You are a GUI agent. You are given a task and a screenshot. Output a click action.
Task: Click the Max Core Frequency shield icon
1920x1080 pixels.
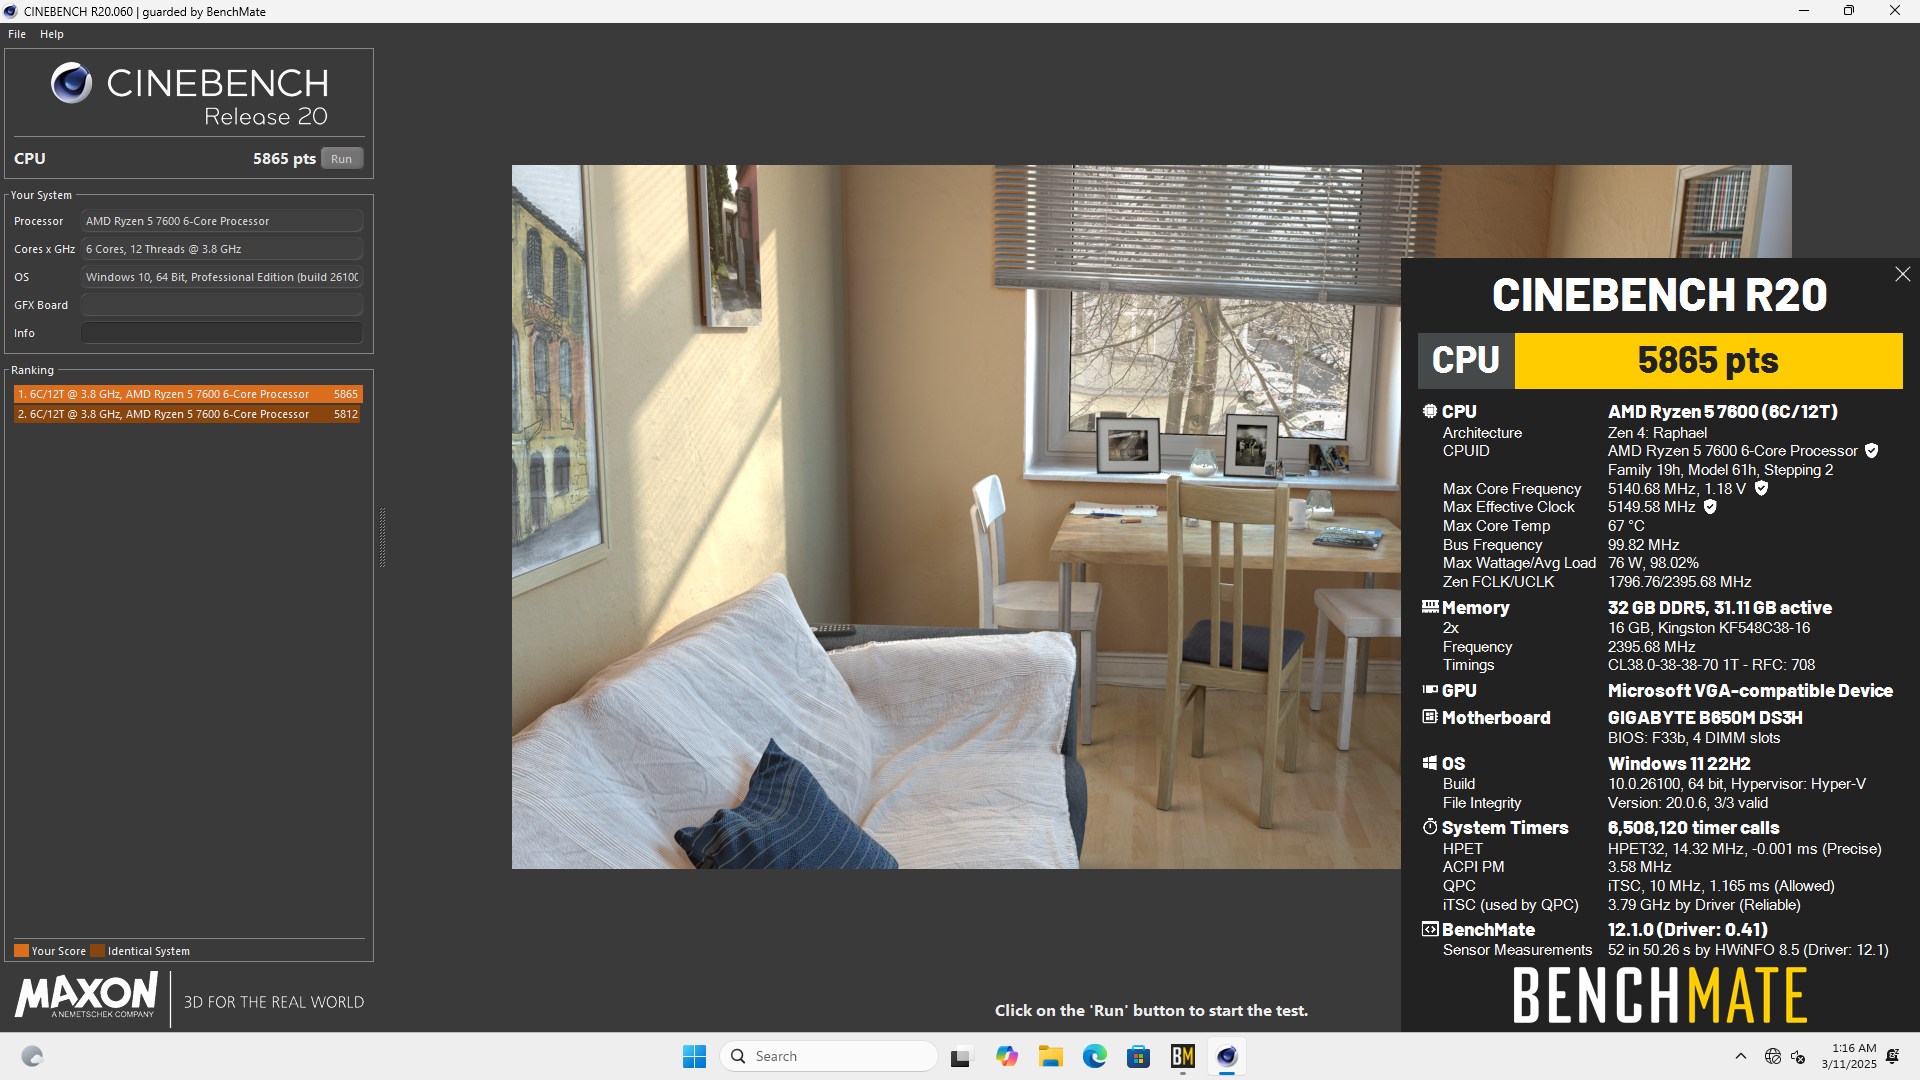1761,489
